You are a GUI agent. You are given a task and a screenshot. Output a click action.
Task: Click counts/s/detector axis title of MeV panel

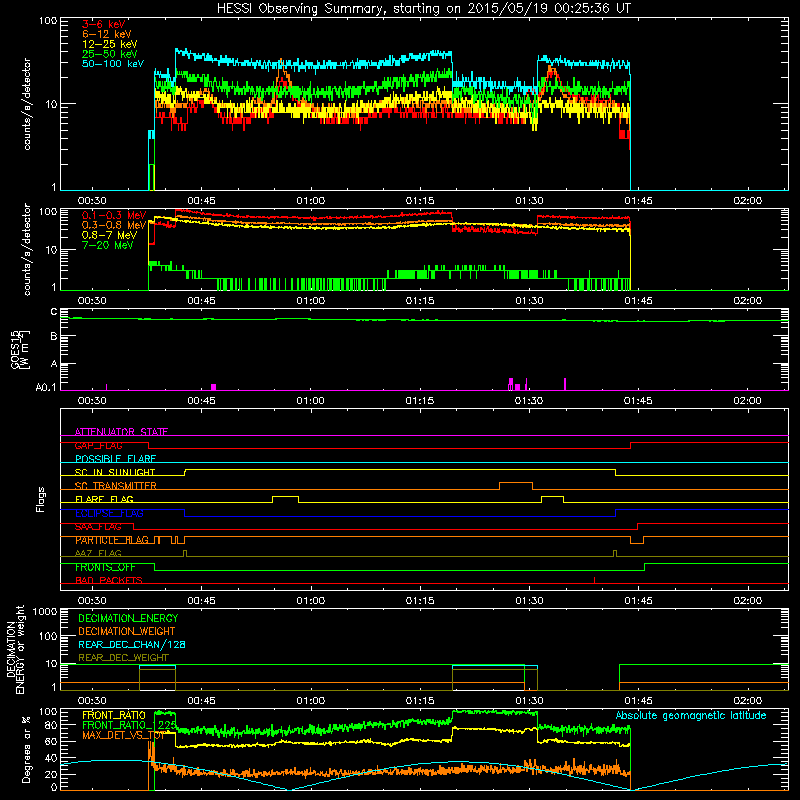pos(27,249)
